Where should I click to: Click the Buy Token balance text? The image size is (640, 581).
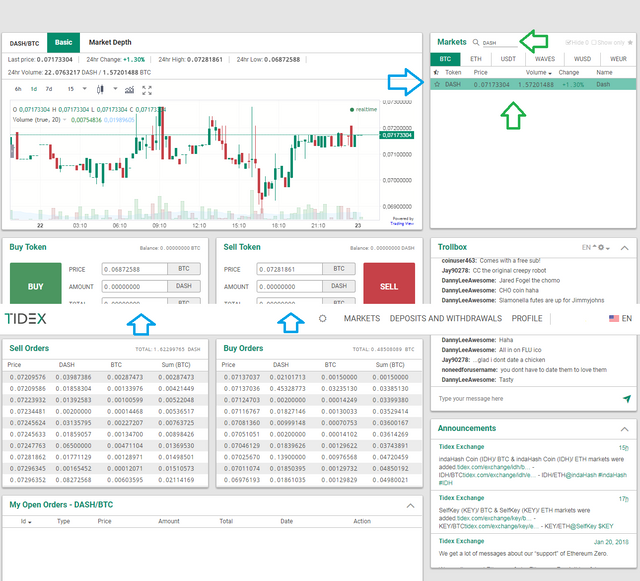point(170,248)
